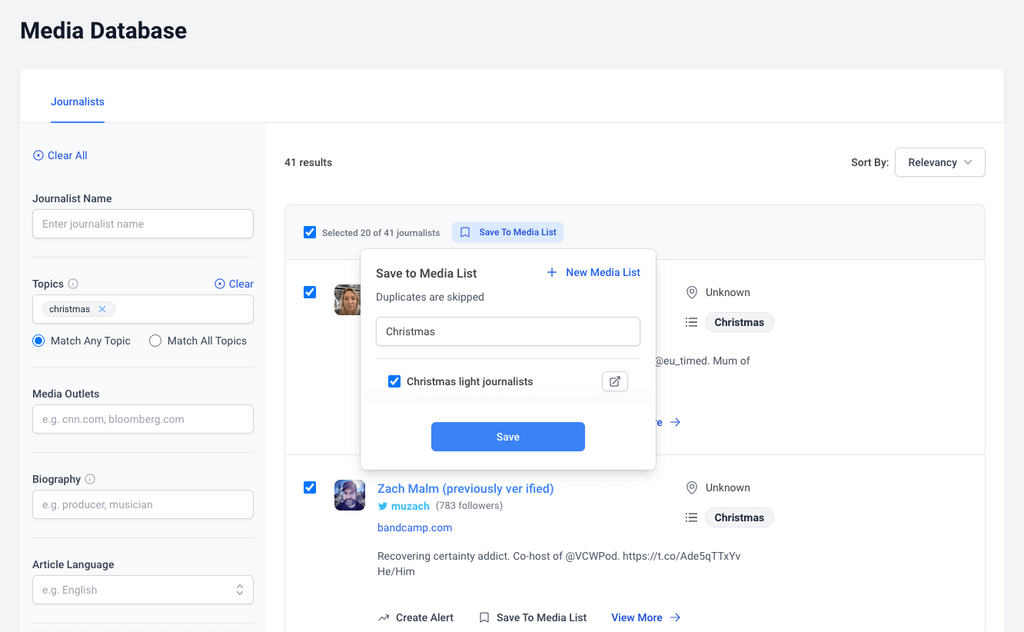Remove the christmas topic tag
Screen dimensions: 1024x632
(x=102, y=310)
